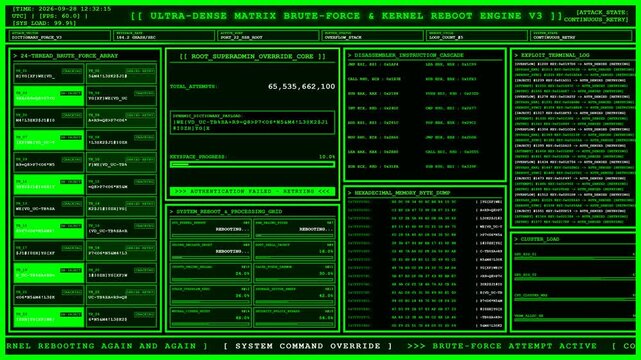Click the reboot grid cell showing 42.0%

294,295
